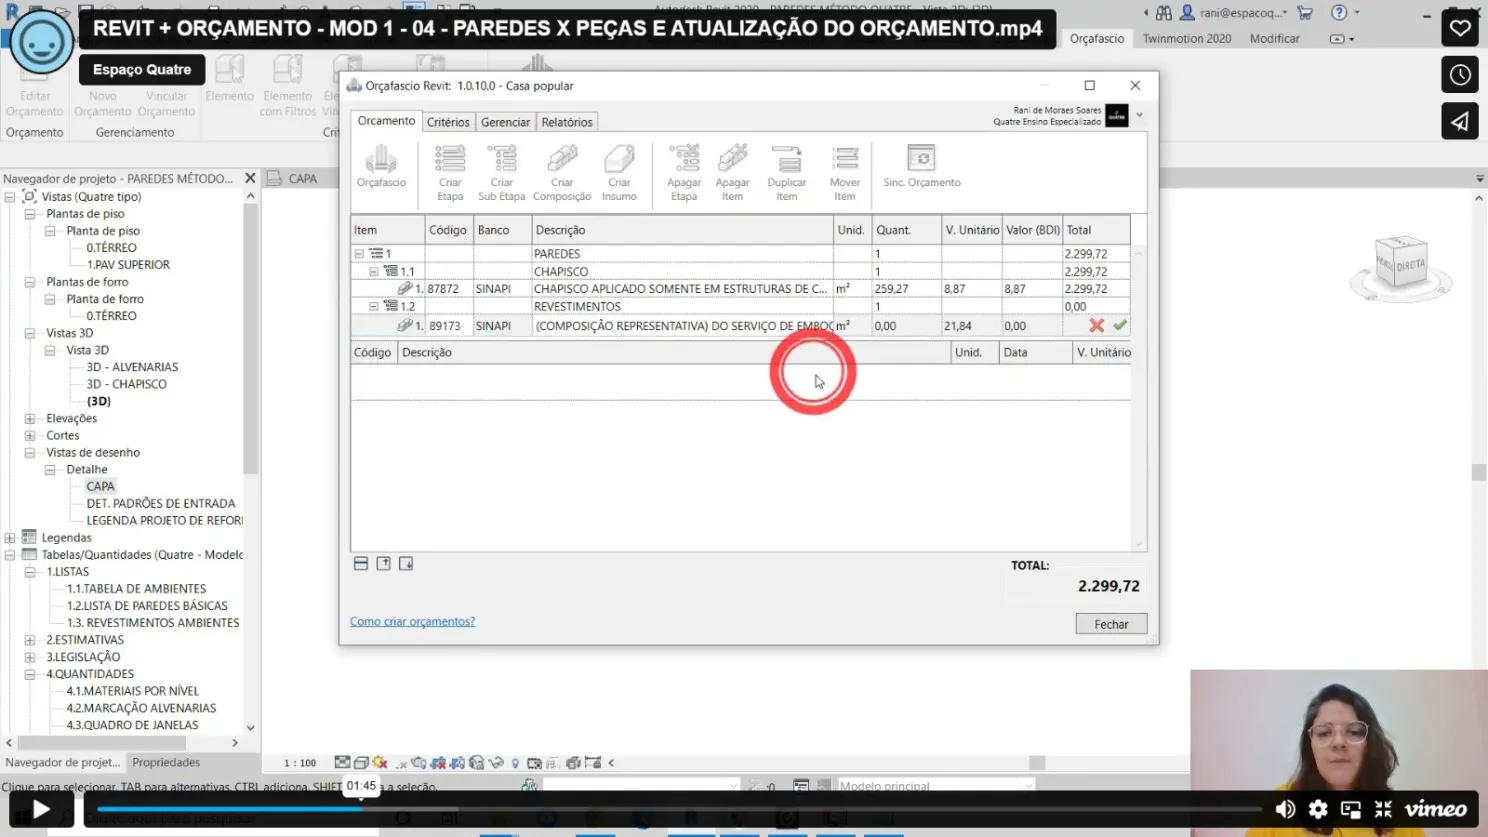Seek the video using the progress bar
This screenshot has height=837, width=1488.
click(x=679, y=809)
